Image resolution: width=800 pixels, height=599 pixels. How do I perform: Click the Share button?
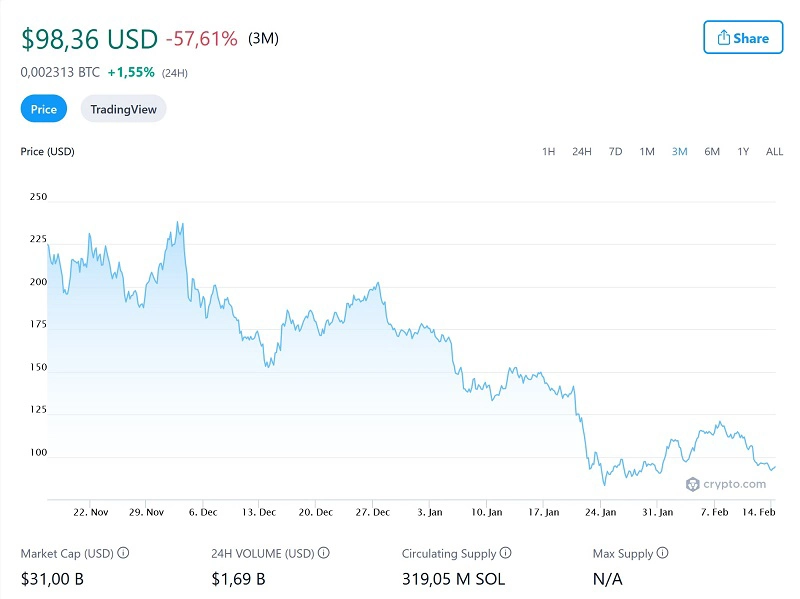coord(742,38)
